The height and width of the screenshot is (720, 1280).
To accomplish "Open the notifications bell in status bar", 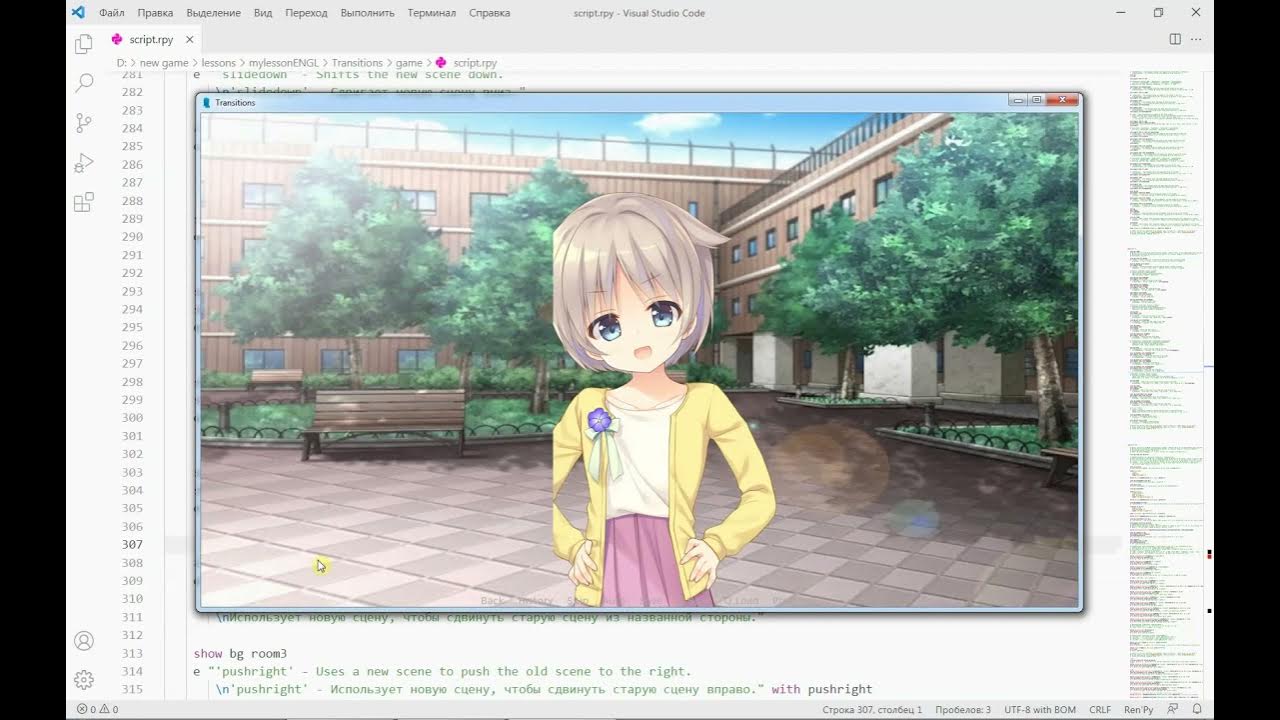I will click(1196, 709).
